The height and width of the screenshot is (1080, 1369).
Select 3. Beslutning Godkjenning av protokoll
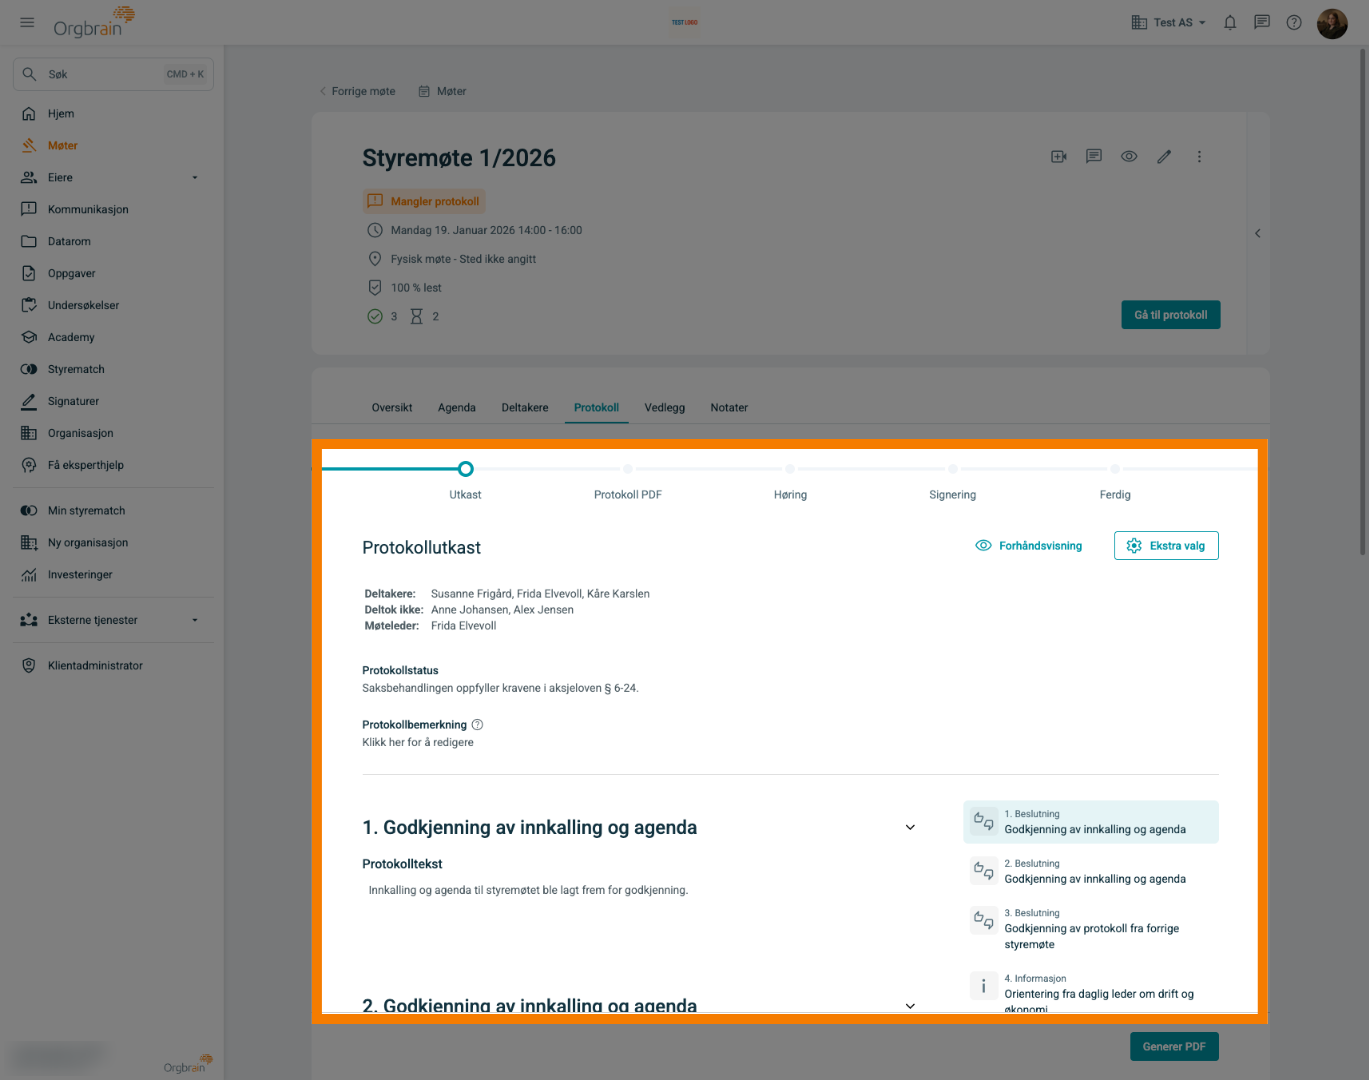tap(1091, 929)
